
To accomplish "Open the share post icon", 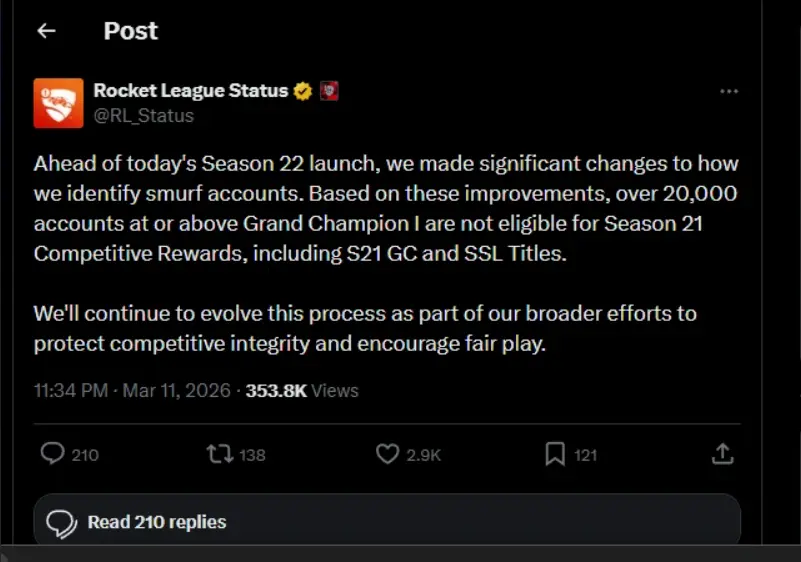I will tap(722, 454).
